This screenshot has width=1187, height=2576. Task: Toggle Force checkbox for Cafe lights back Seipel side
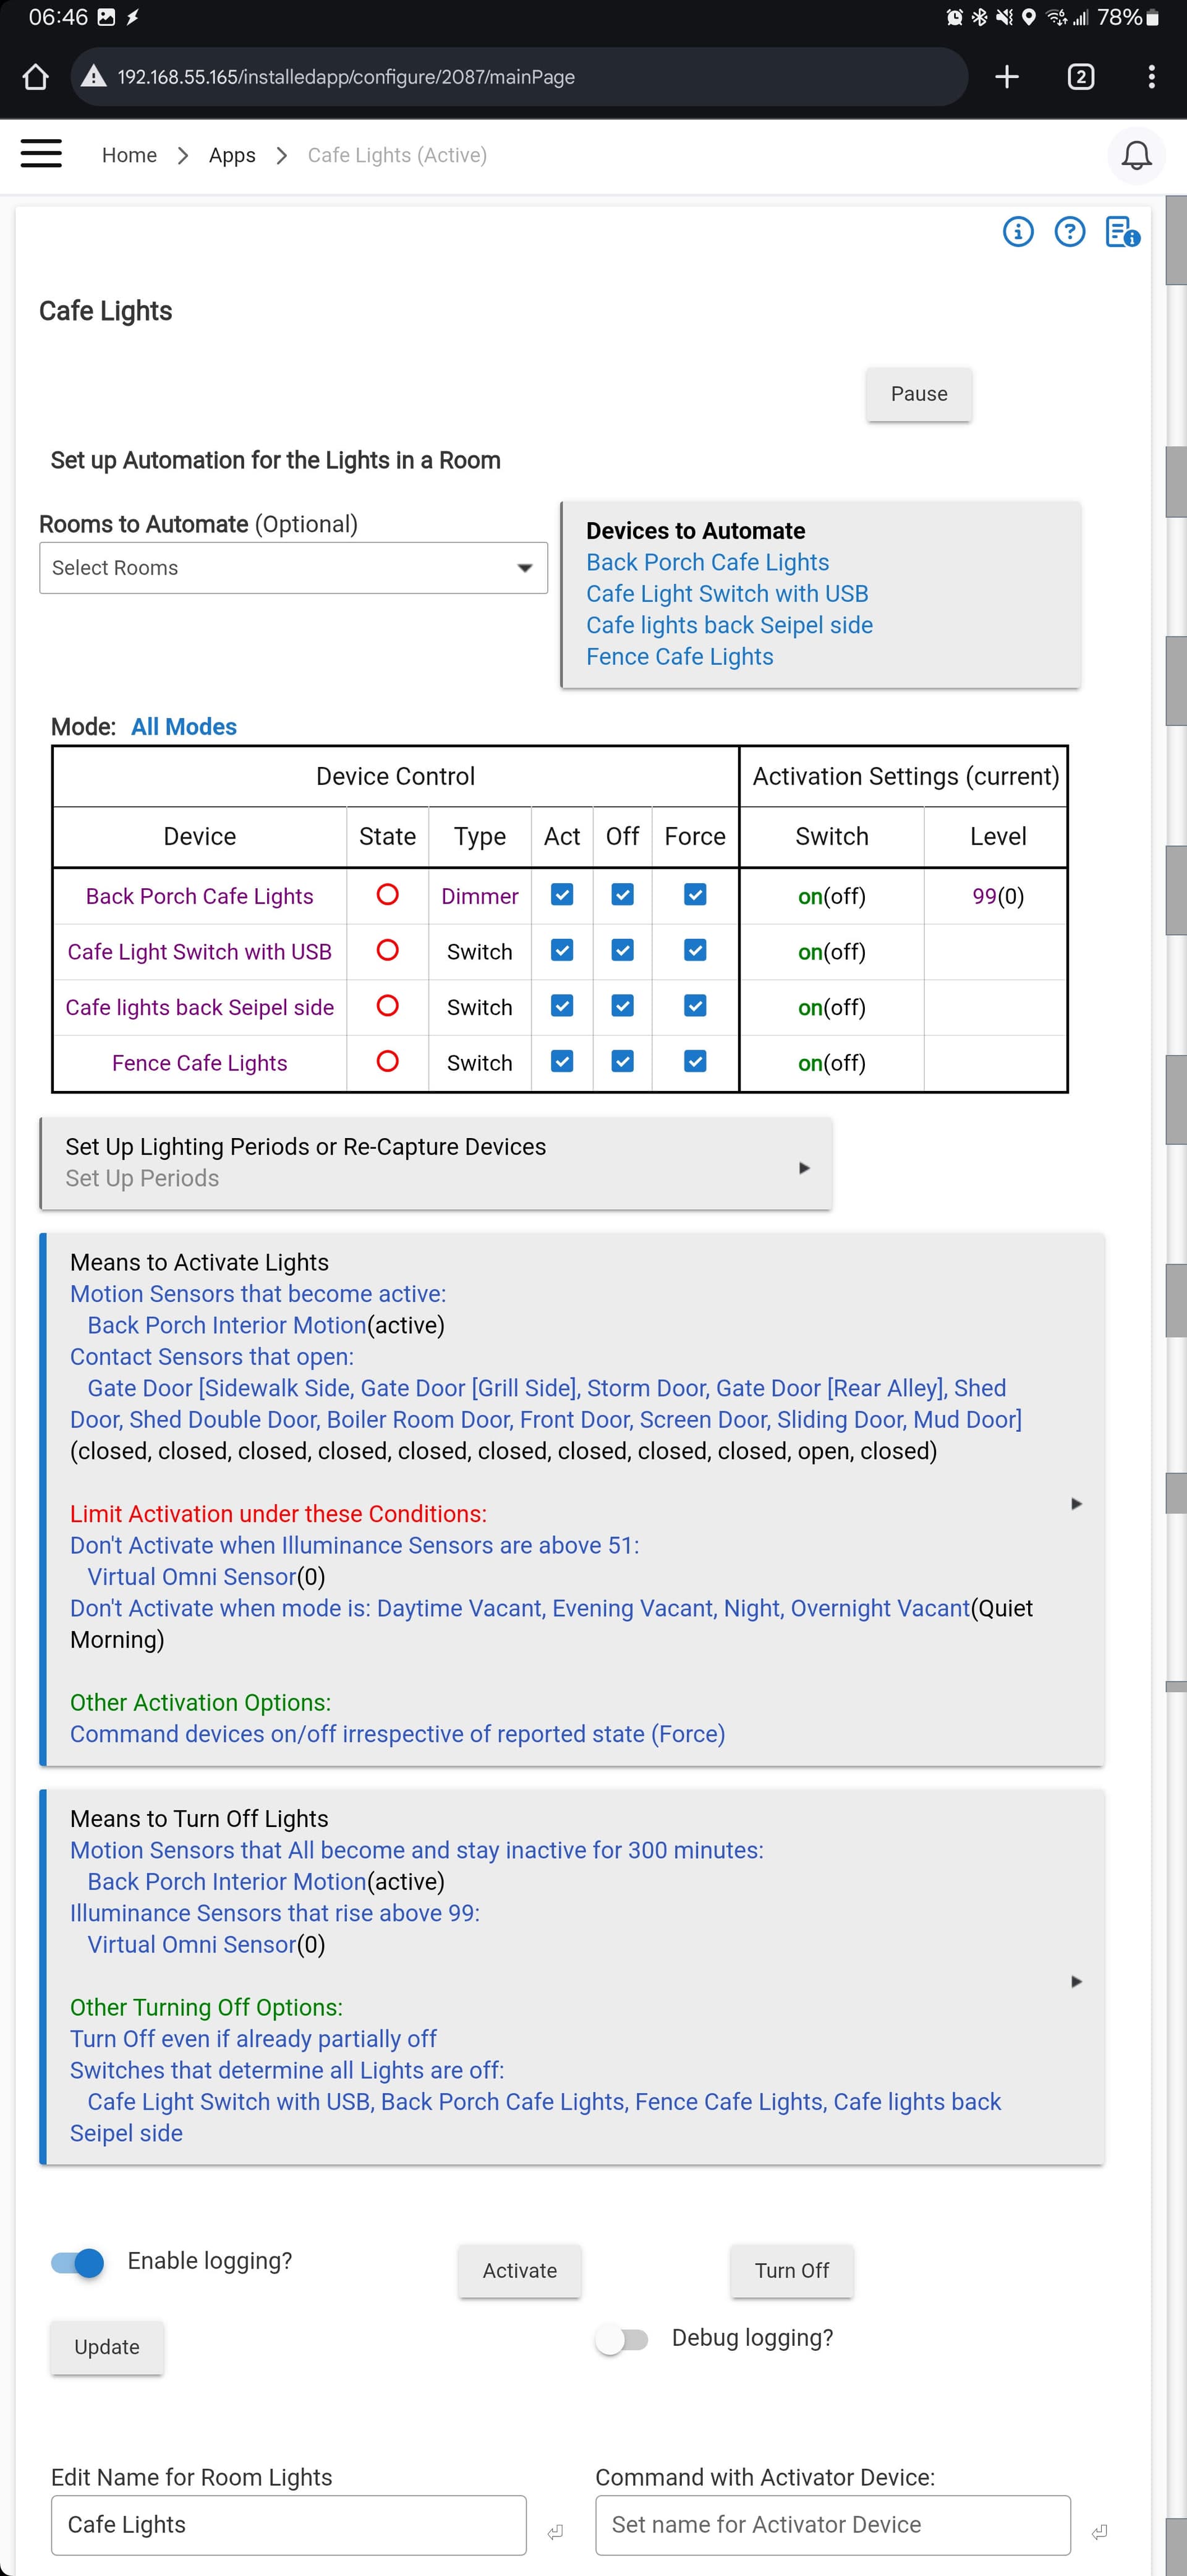[695, 1006]
